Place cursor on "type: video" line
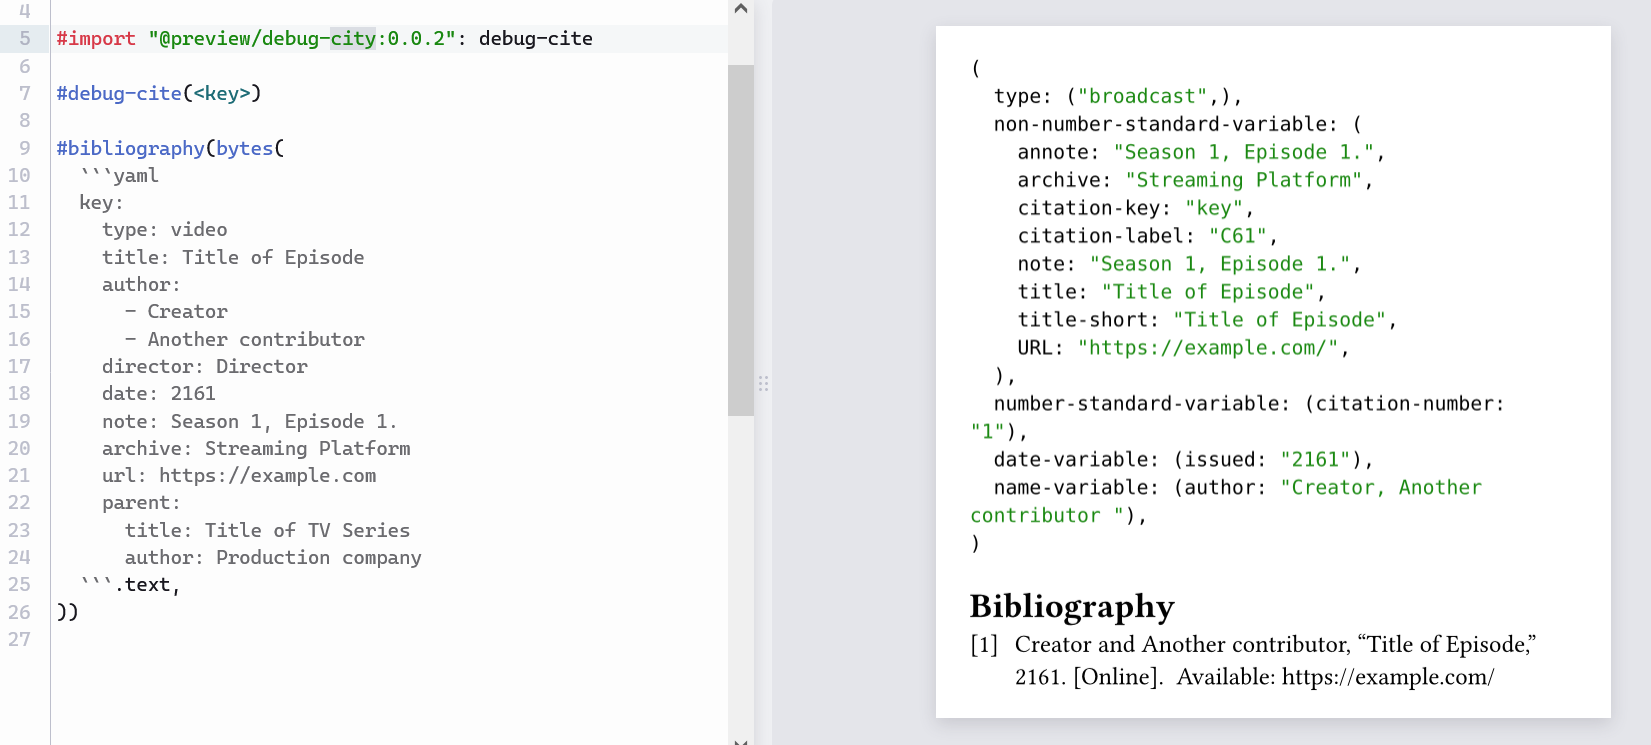Viewport: 1651px width, 745px height. pos(164,230)
